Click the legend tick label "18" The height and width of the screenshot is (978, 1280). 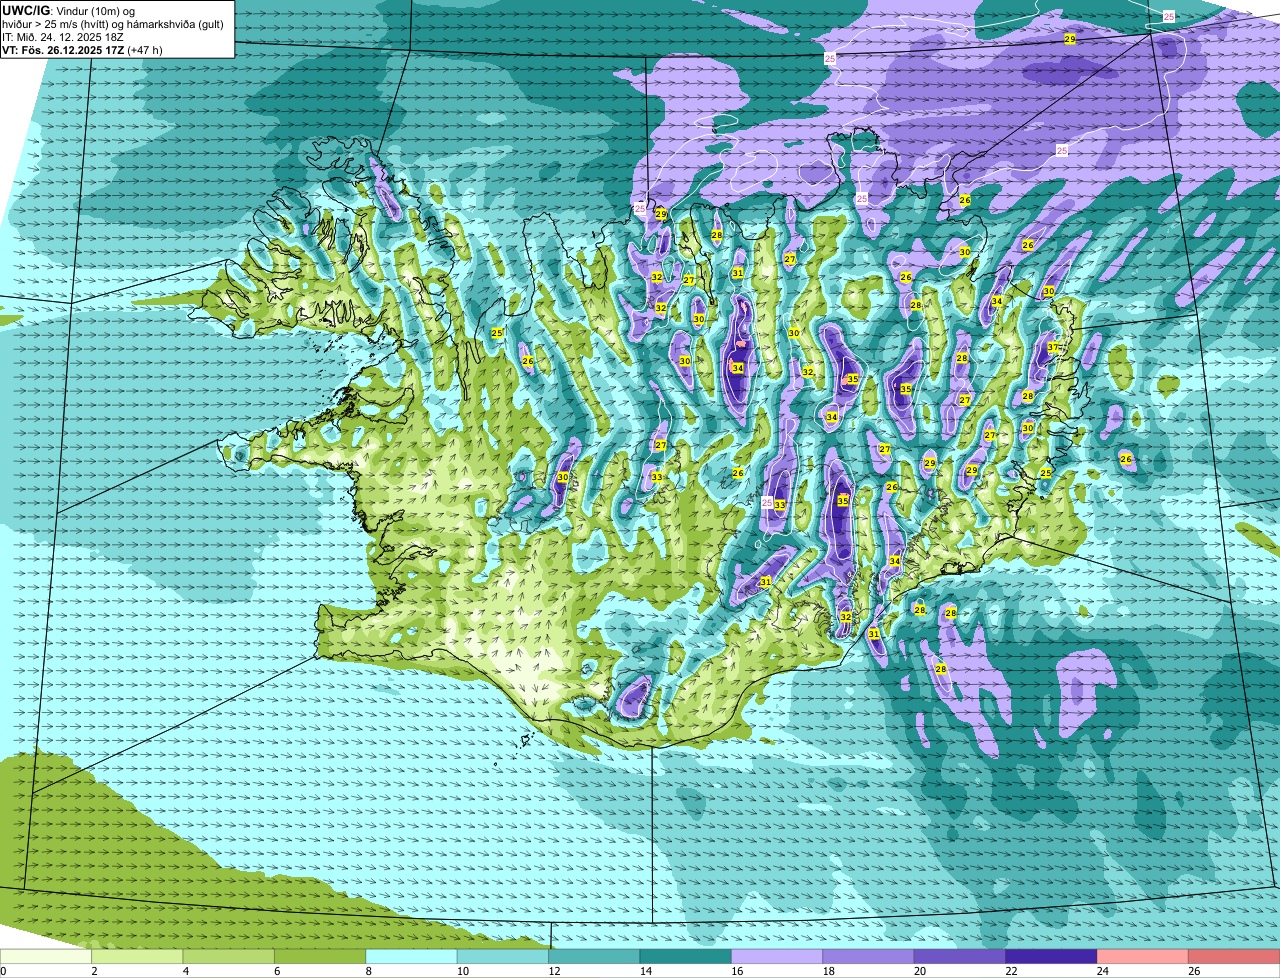(829, 971)
